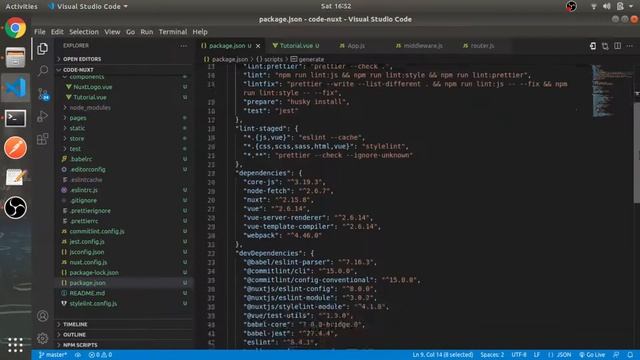640x360 pixels.
Task: Show Applications grid in dock
Action: [x=16, y=345]
